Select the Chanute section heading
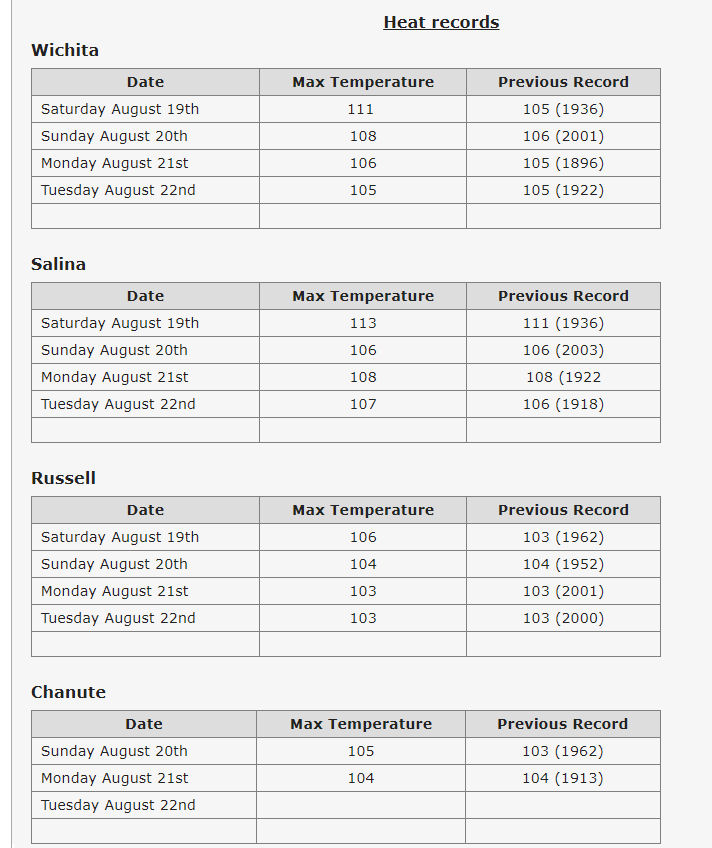Screen dimensions: 712x848 [68, 692]
